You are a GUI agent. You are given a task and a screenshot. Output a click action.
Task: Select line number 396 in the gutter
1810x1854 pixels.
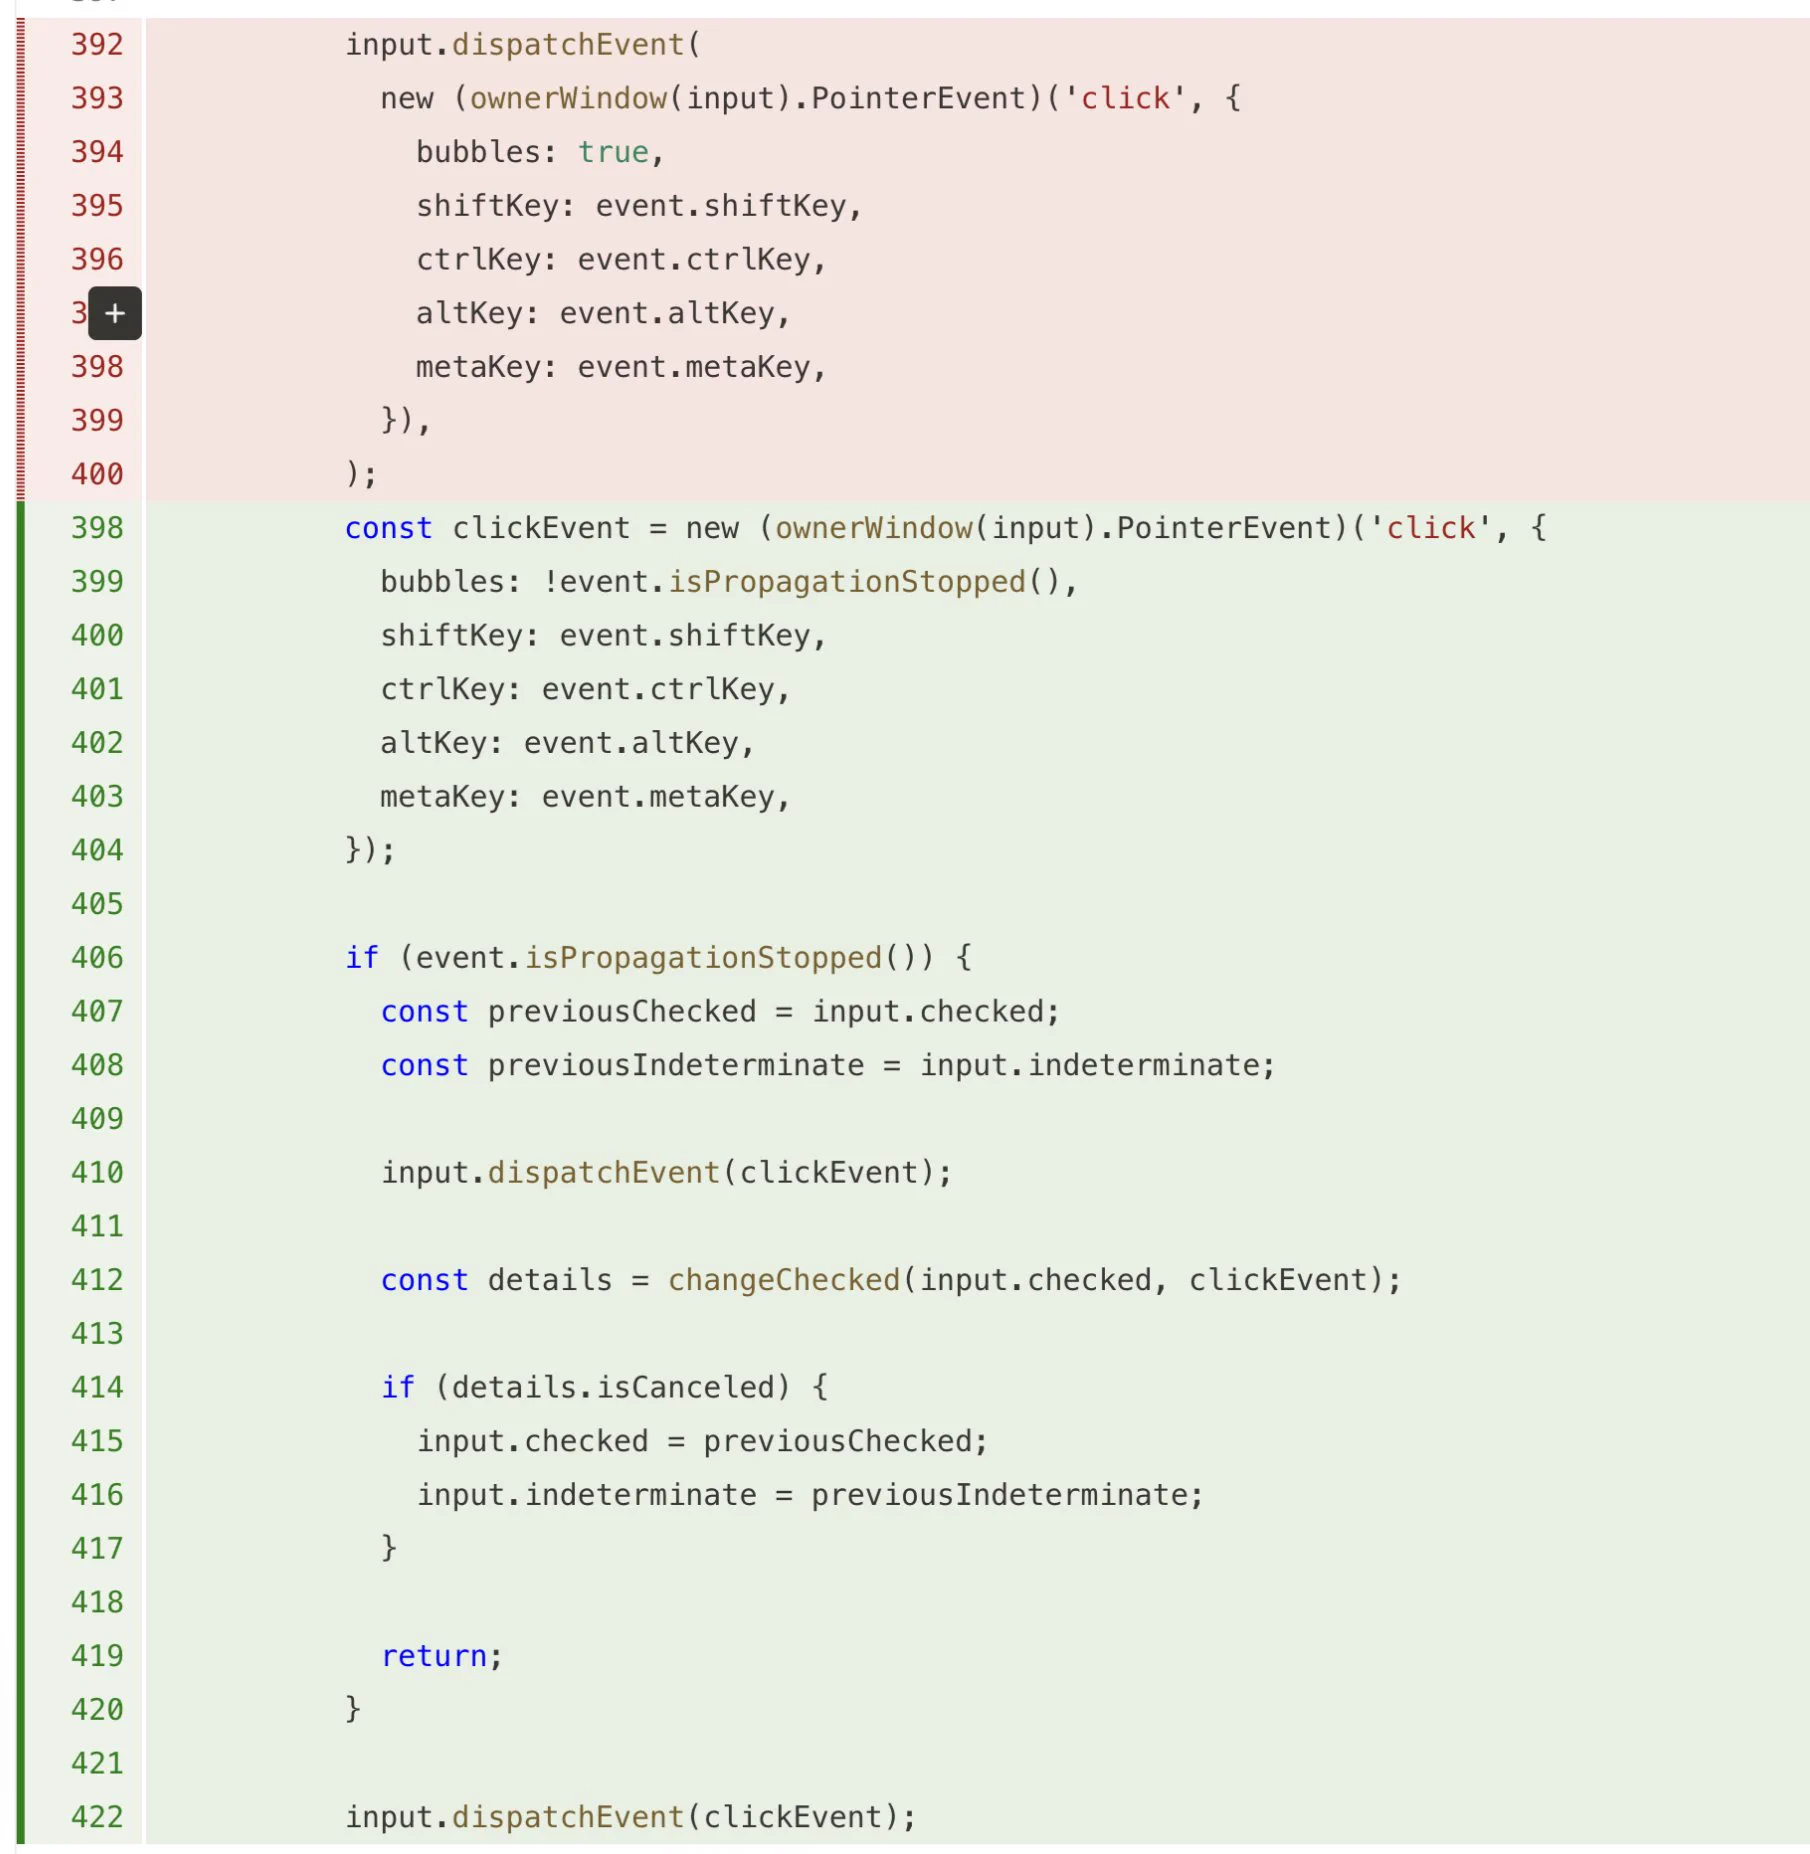(97, 260)
